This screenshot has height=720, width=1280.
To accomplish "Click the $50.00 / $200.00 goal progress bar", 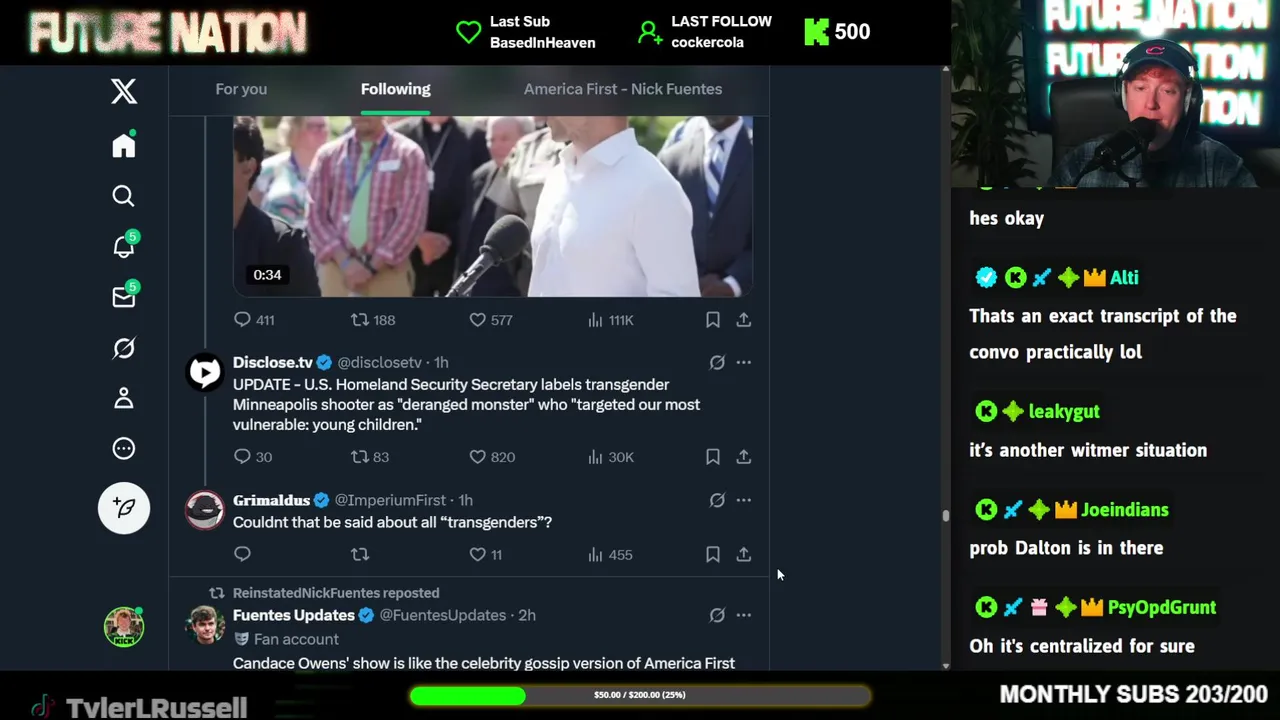I will point(640,695).
